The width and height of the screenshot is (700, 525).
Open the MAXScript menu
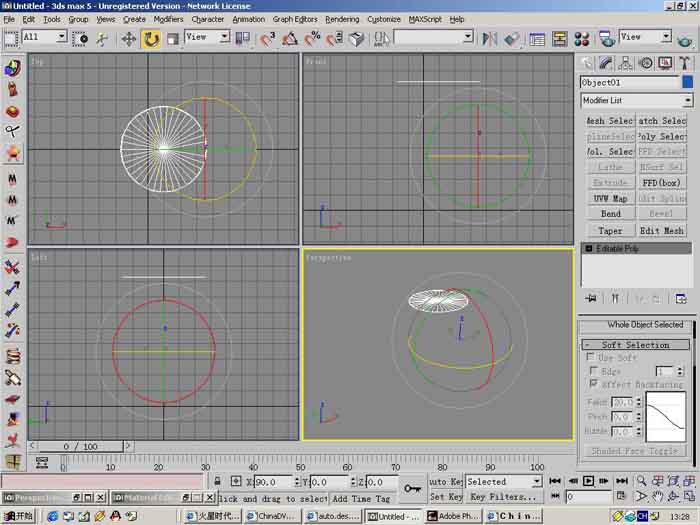point(425,19)
